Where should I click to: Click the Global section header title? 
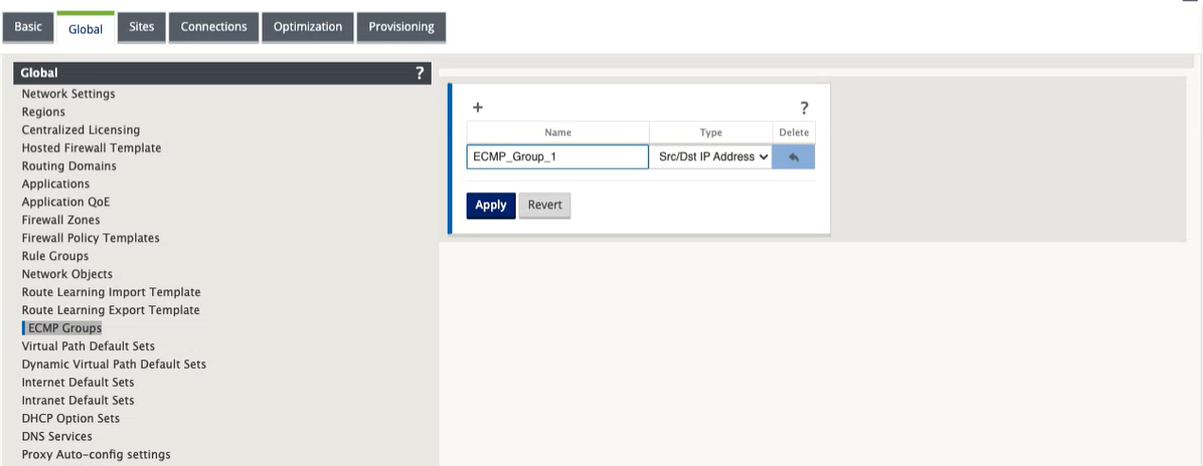coord(39,73)
